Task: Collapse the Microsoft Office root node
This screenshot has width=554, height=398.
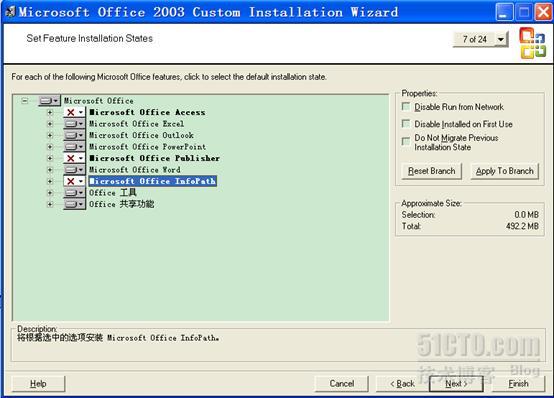Action: tap(24, 101)
